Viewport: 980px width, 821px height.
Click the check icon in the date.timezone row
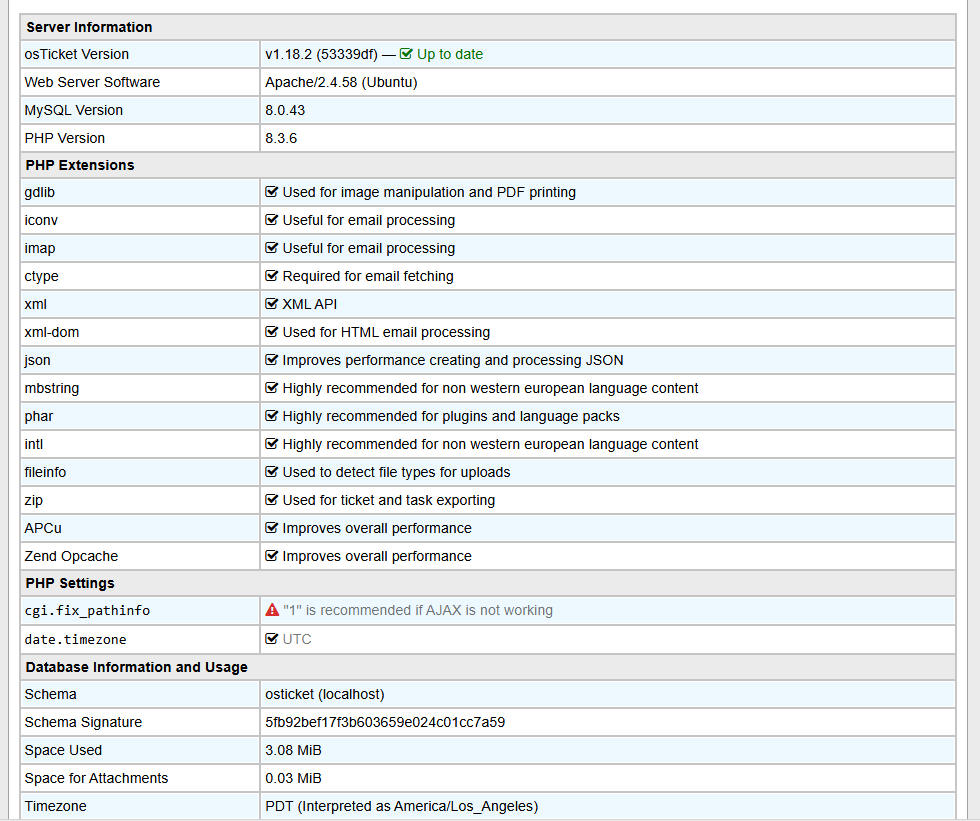tap(271, 639)
